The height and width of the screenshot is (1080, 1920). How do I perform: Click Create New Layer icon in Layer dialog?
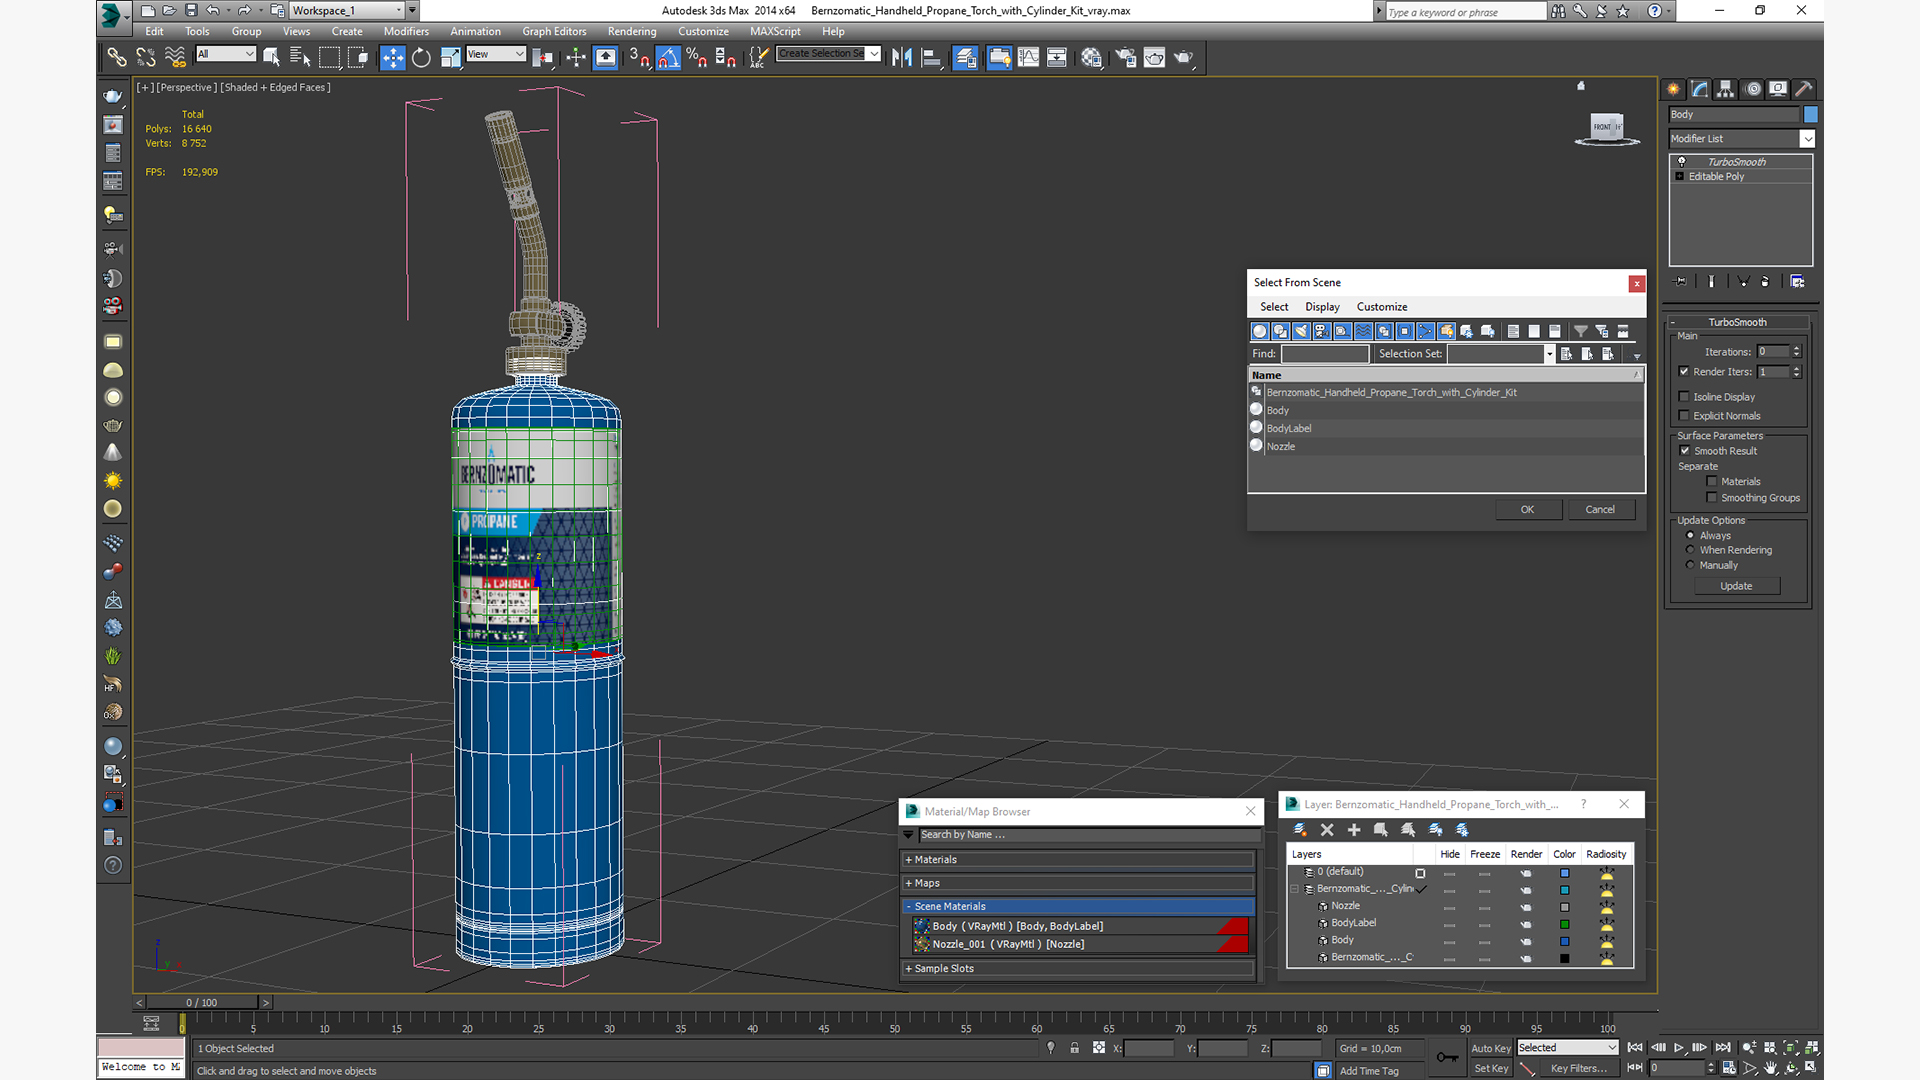click(1300, 830)
